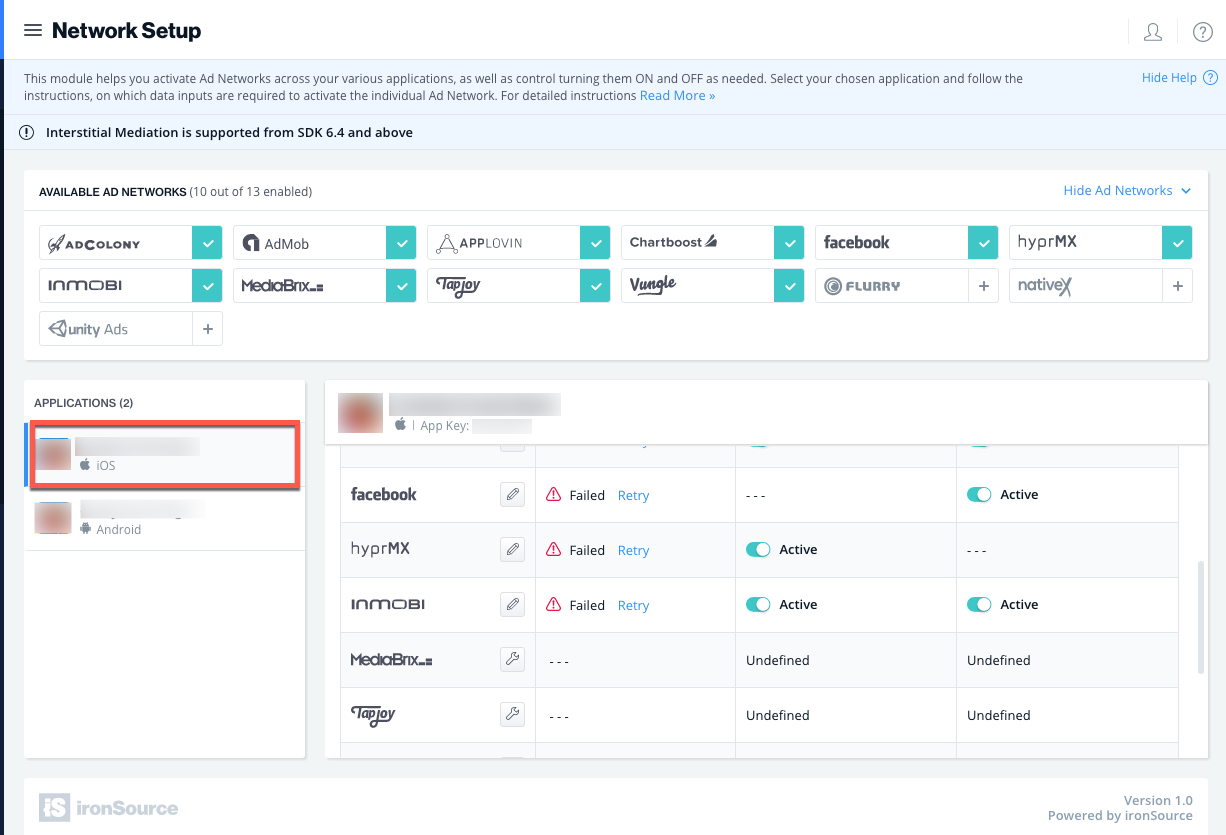This screenshot has height=835, width=1226.
Task: Open the Vungle network dropdown arrow
Action: [x=789, y=285]
